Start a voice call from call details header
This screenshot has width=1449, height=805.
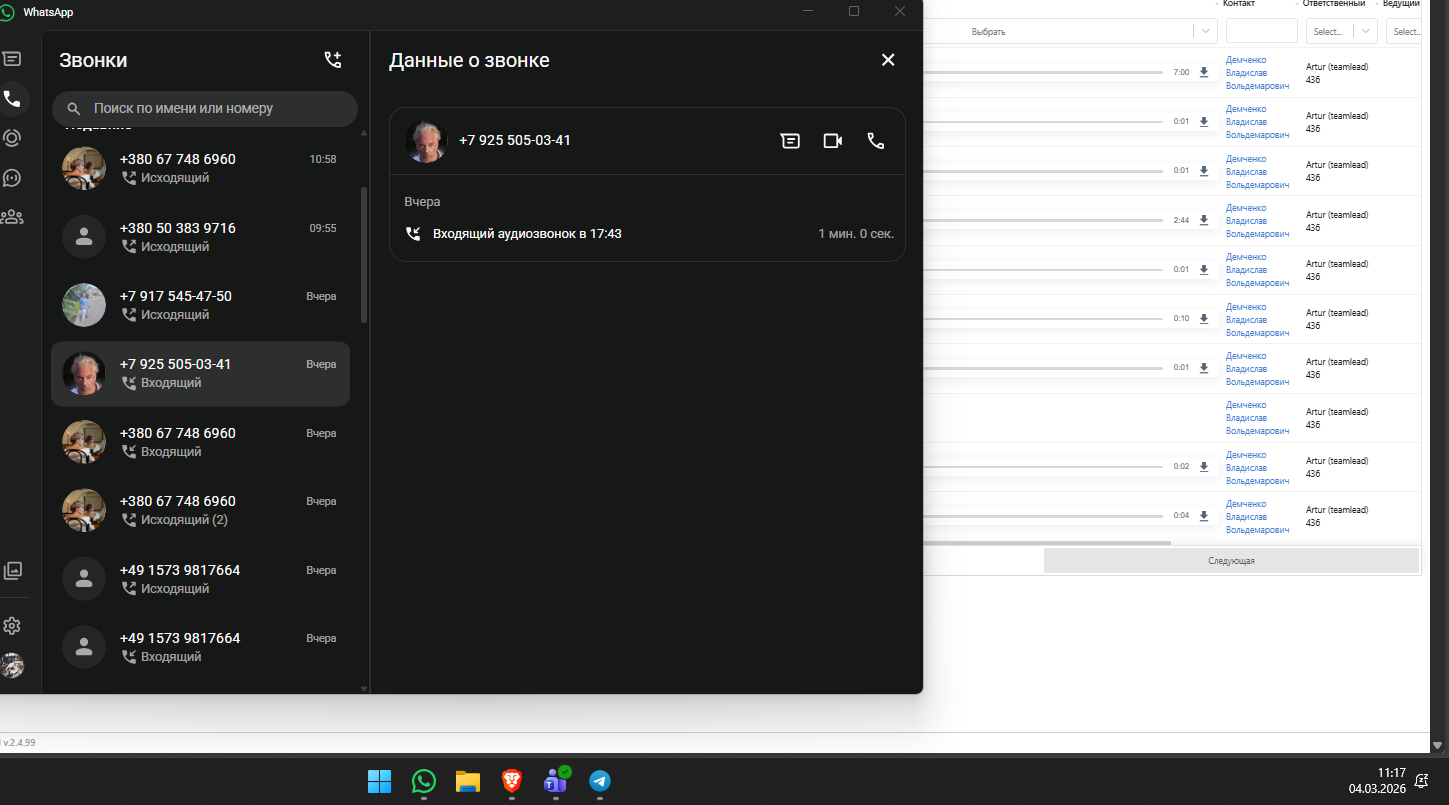point(876,141)
